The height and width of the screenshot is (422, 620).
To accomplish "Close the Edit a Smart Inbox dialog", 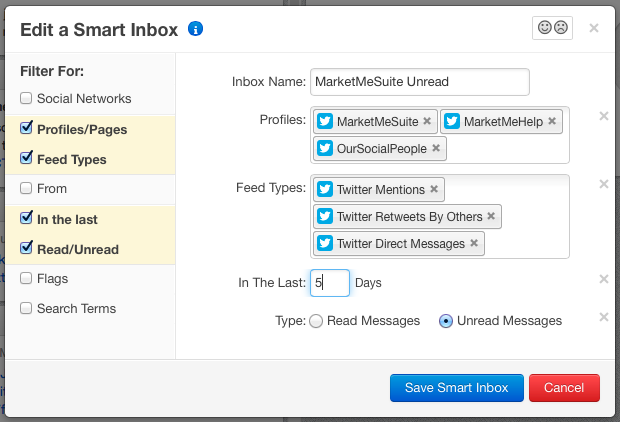I will click(594, 28).
